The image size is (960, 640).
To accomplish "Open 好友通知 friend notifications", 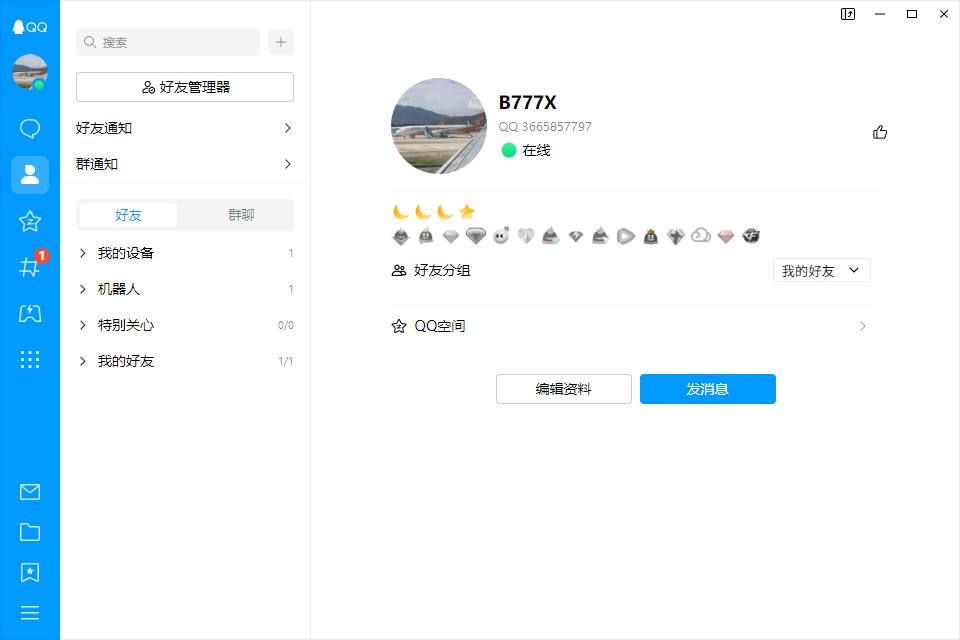I will pos(185,128).
